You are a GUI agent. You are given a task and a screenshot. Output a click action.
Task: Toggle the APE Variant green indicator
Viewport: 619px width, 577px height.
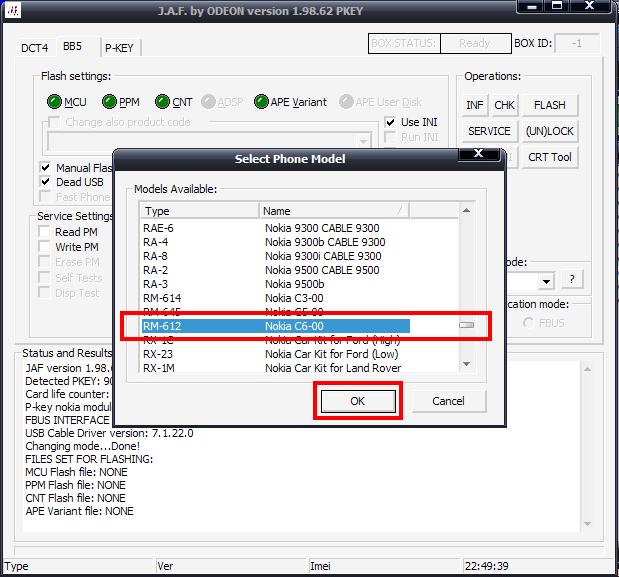pos(261,102)
